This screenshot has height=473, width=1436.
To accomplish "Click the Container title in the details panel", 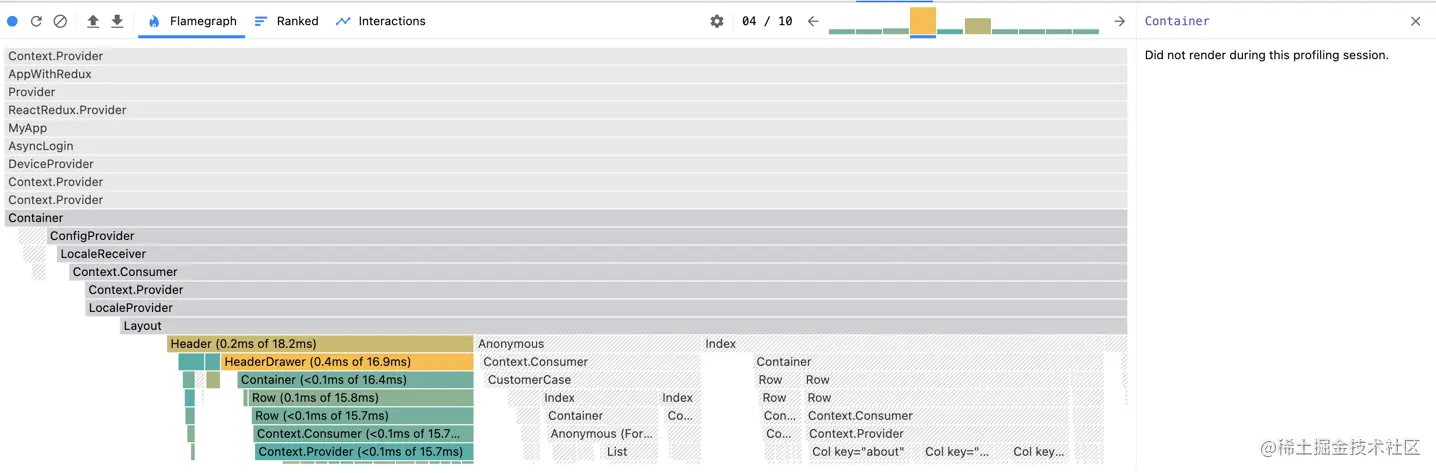I will (x=1177, y=21).
